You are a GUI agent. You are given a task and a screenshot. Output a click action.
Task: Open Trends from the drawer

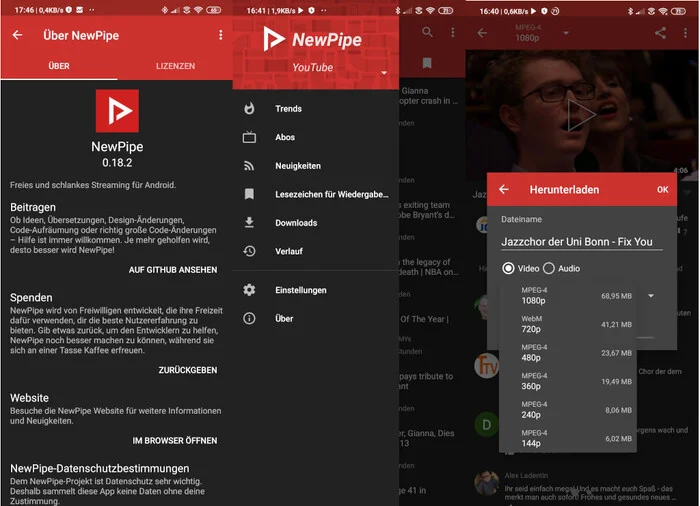[x=316, y=109]
